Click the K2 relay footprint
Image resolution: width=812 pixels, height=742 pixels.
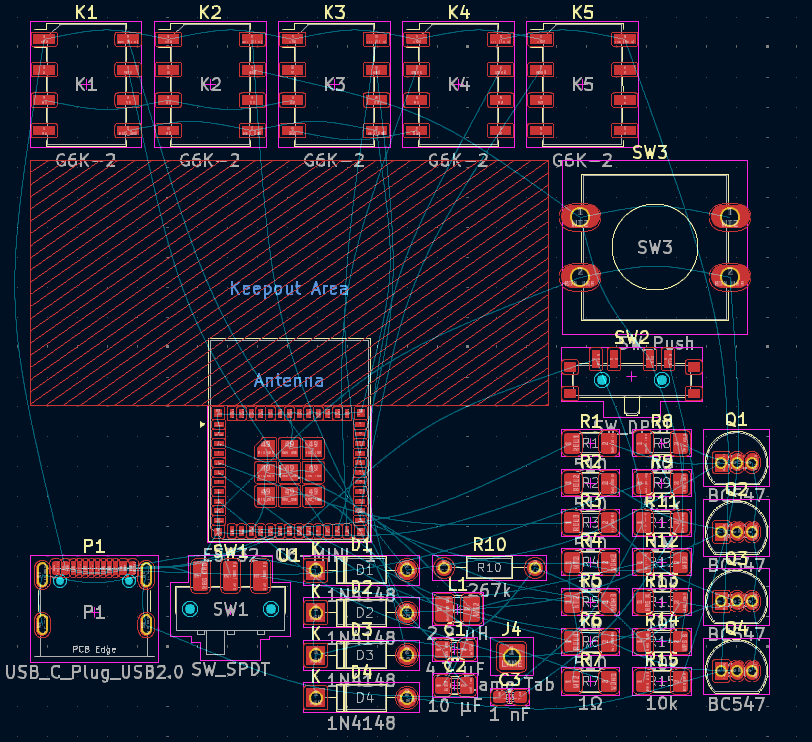point(210,85)
